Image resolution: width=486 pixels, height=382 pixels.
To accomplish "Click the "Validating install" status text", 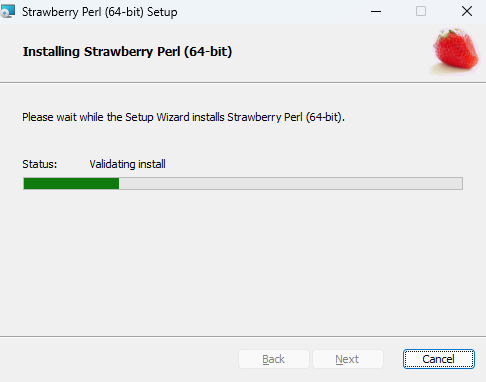I will tap(127, 164).
